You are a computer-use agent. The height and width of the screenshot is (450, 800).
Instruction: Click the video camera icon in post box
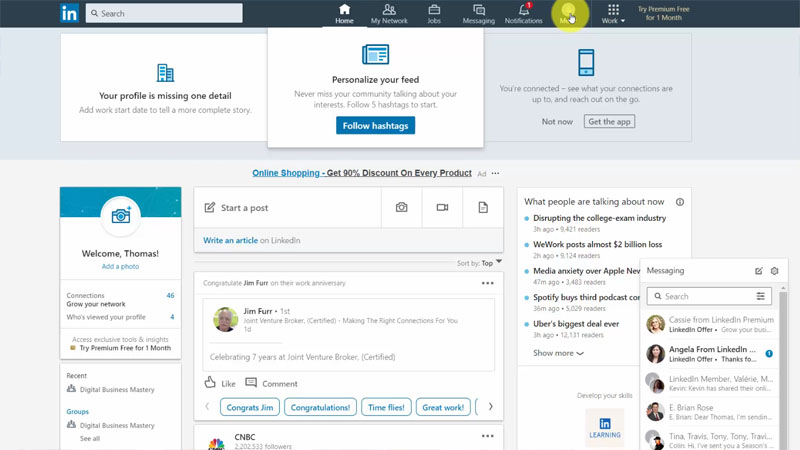(442, 207)
